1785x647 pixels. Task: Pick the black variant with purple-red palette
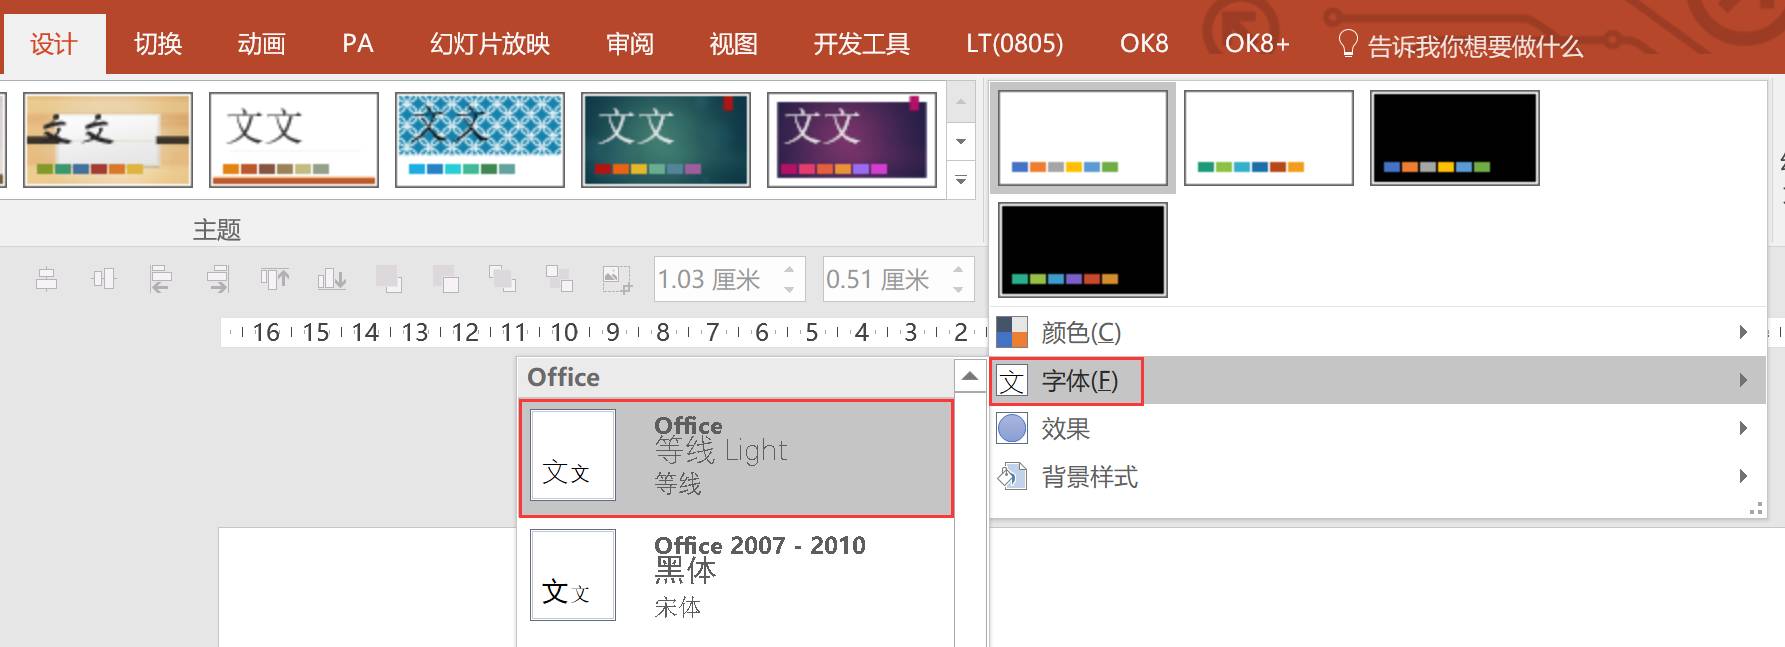point(1083,250)
